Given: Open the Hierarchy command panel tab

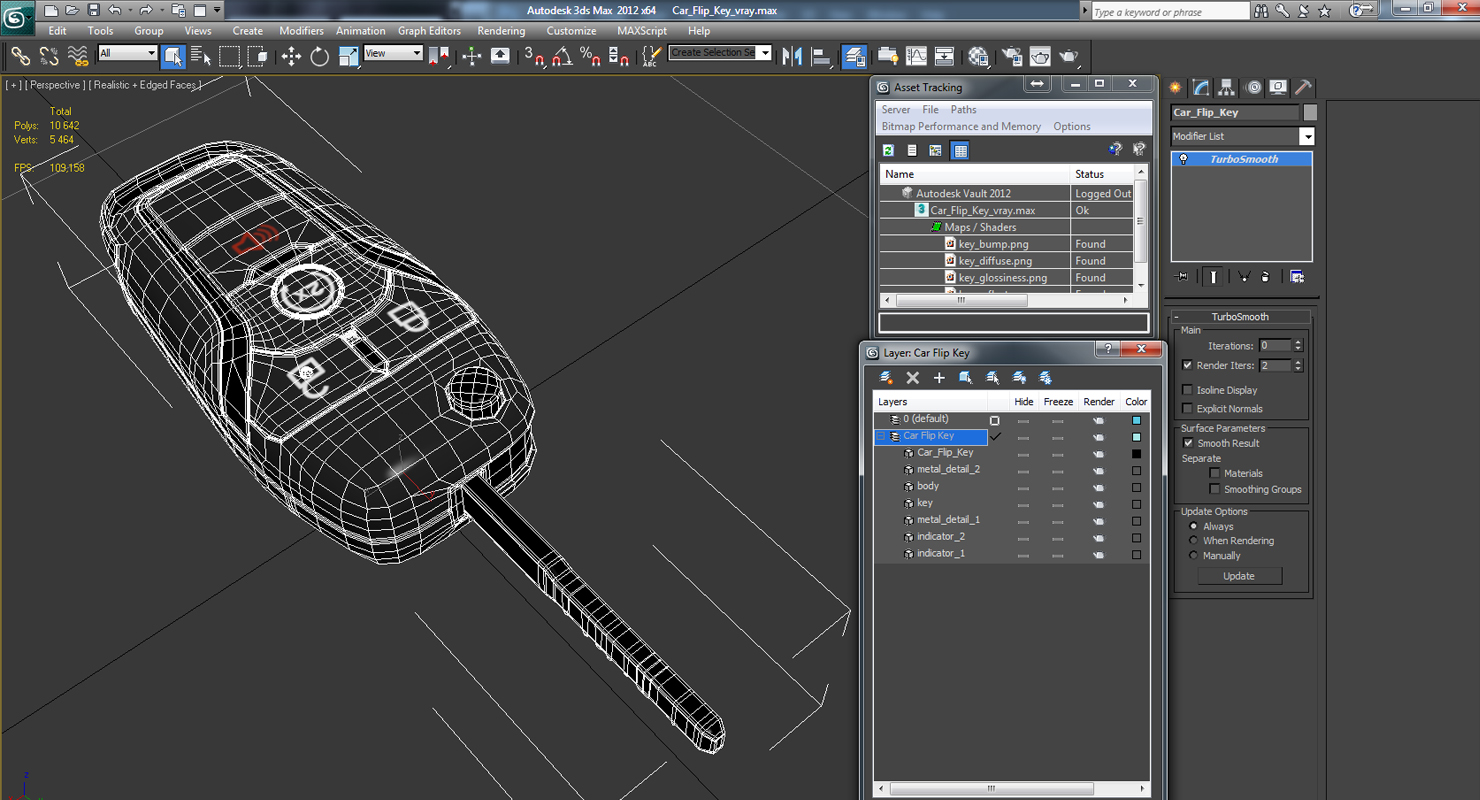Looking at the screenshot, I should coord(1226,88).
